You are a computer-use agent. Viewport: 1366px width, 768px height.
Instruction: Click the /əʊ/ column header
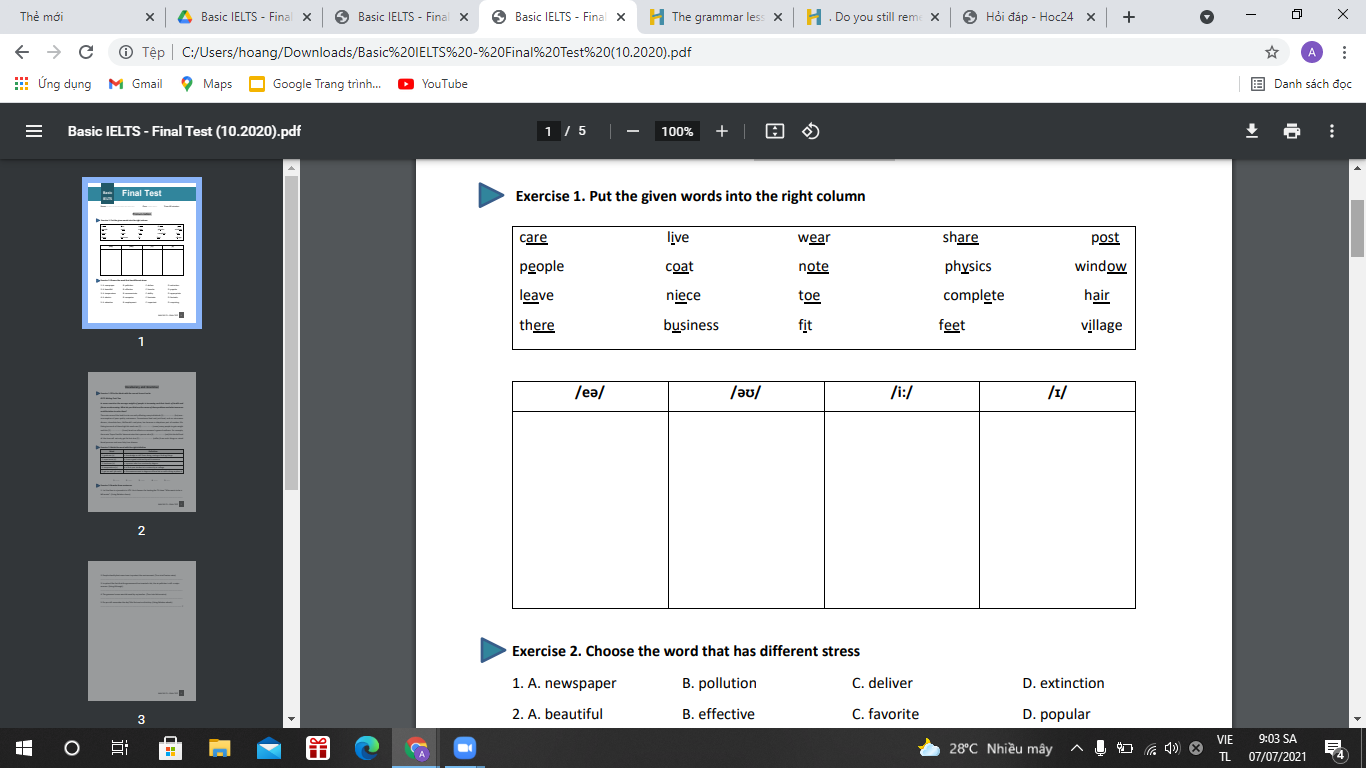746,395
